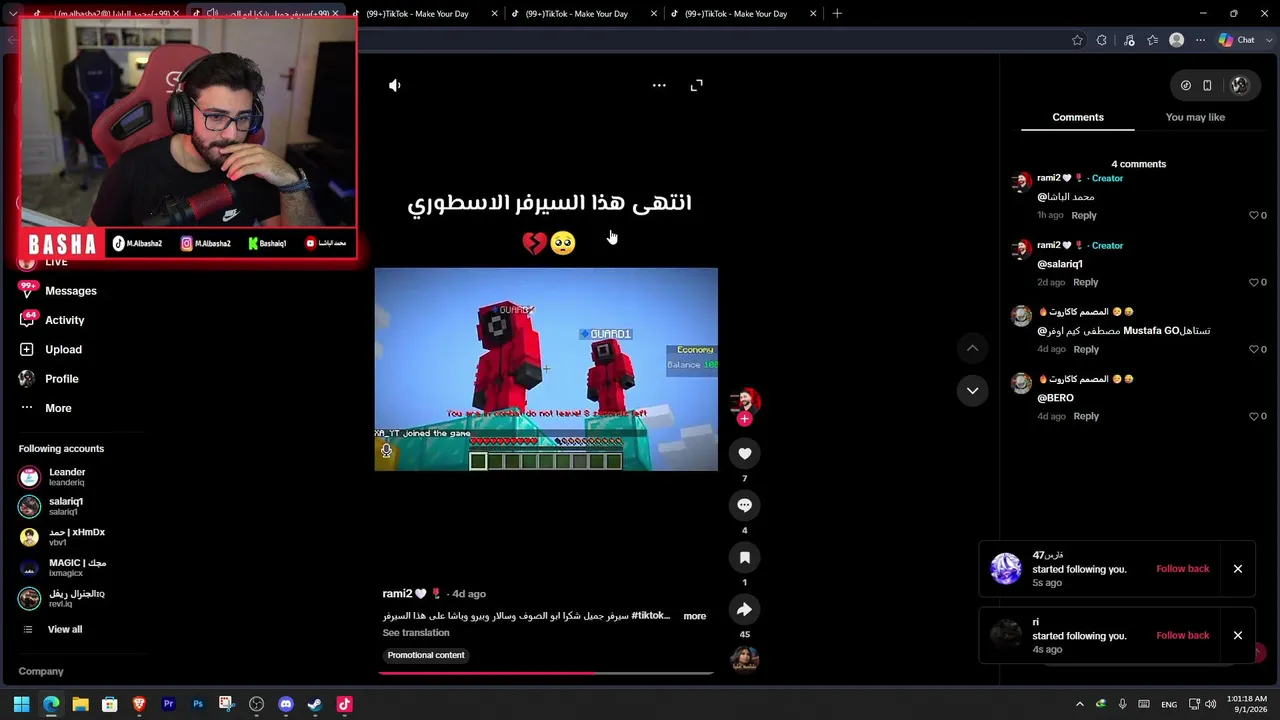Mute the TikTok video sound
1280x720 pixels.
coord(395,86)
